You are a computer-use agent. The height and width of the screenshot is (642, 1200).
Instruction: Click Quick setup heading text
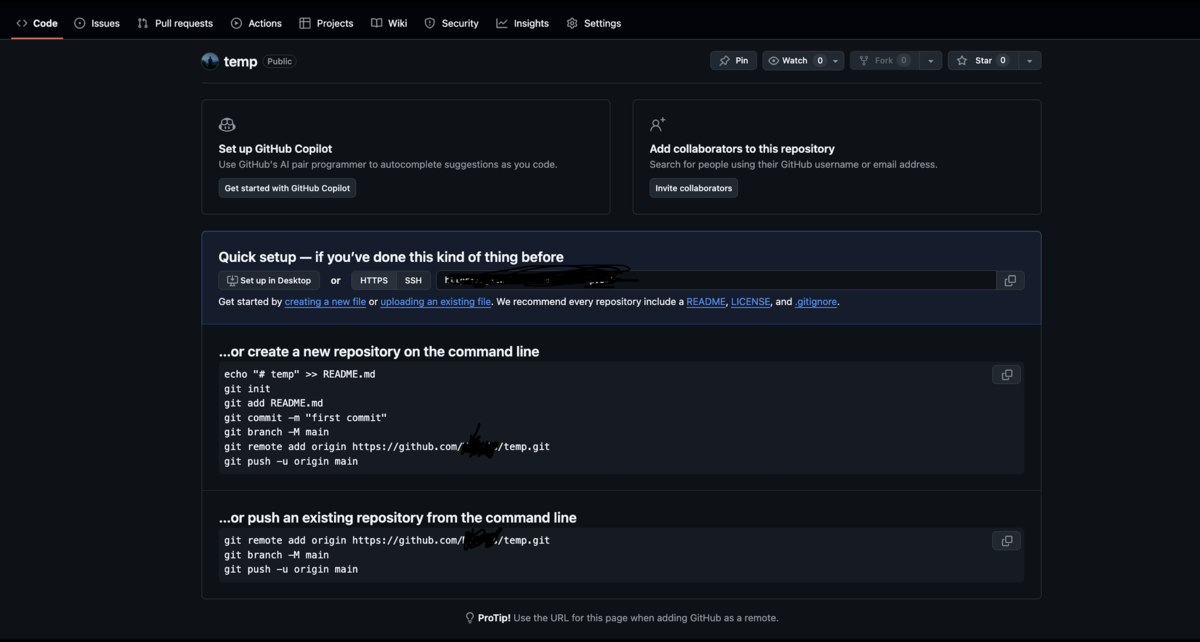tap(391, 257)
